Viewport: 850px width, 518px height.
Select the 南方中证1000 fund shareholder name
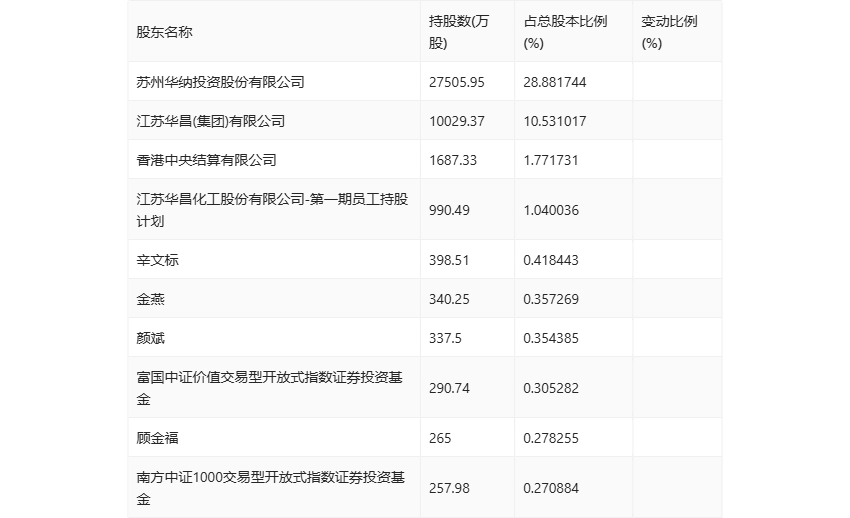click(x=271, y=488)
